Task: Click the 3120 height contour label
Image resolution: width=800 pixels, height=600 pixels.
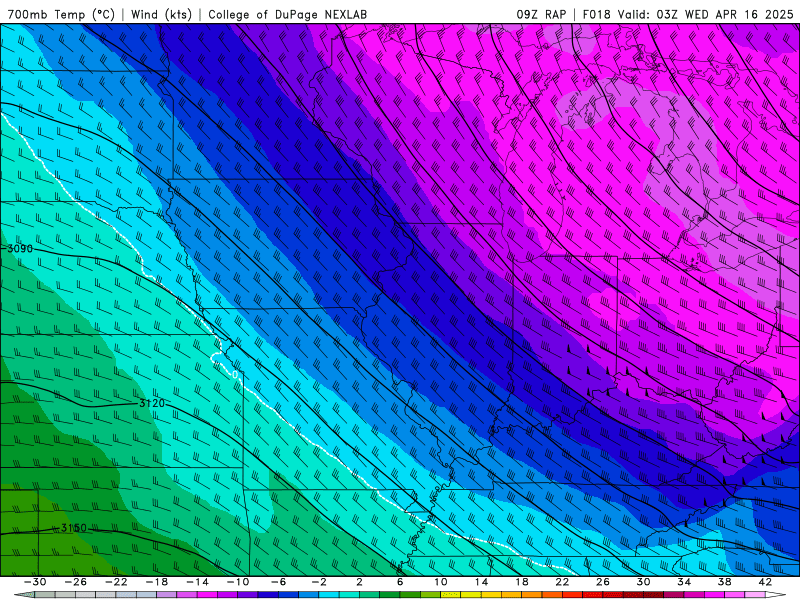Action: (x=152, y=403)
